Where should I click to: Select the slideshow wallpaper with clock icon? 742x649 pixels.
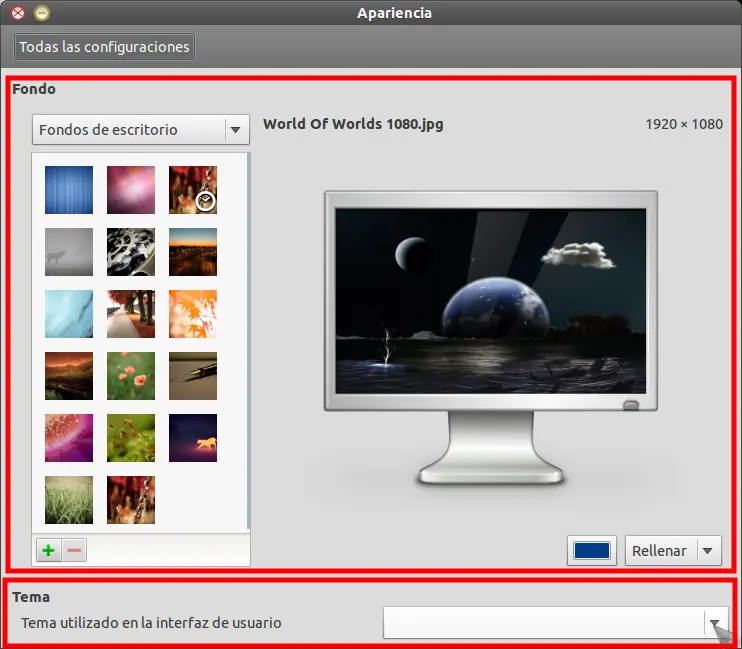click(x=193, y=190)
